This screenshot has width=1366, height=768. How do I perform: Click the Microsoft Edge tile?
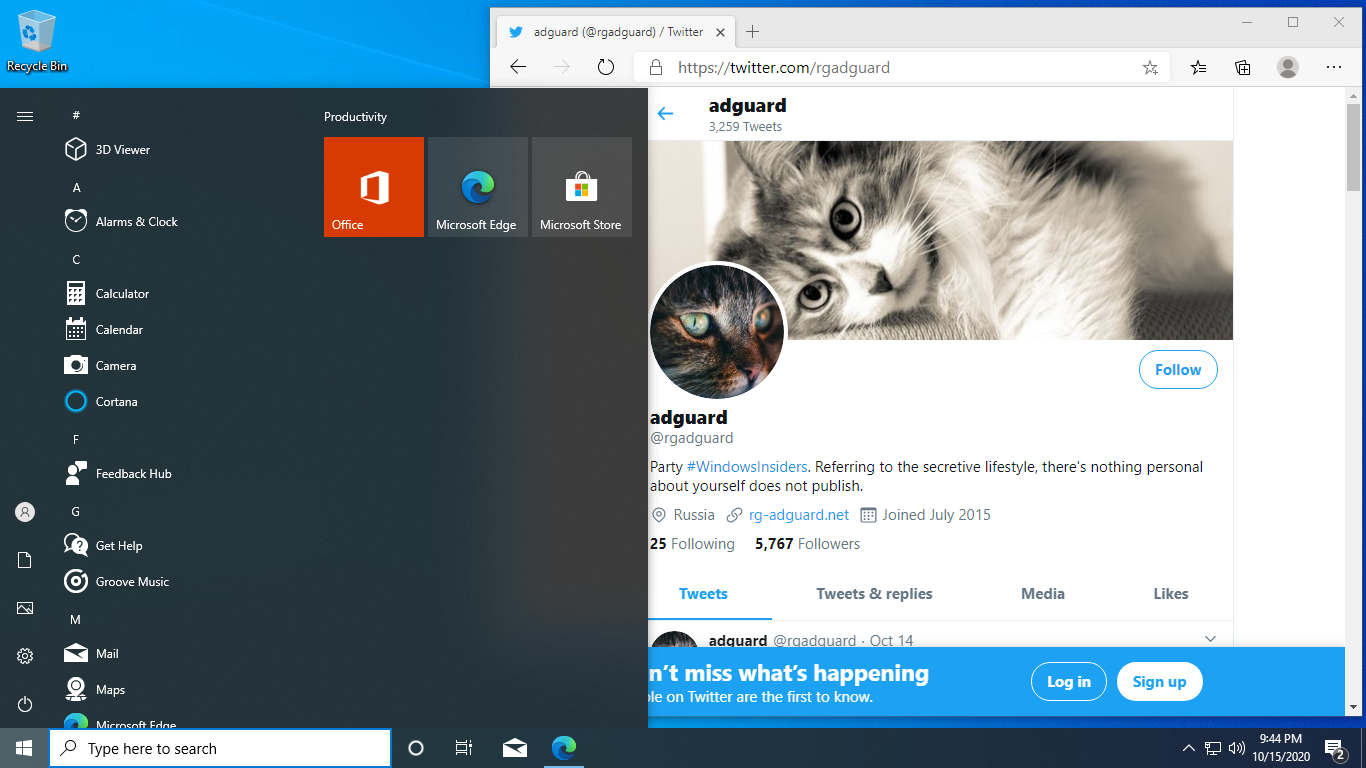[x=478, y=187]
